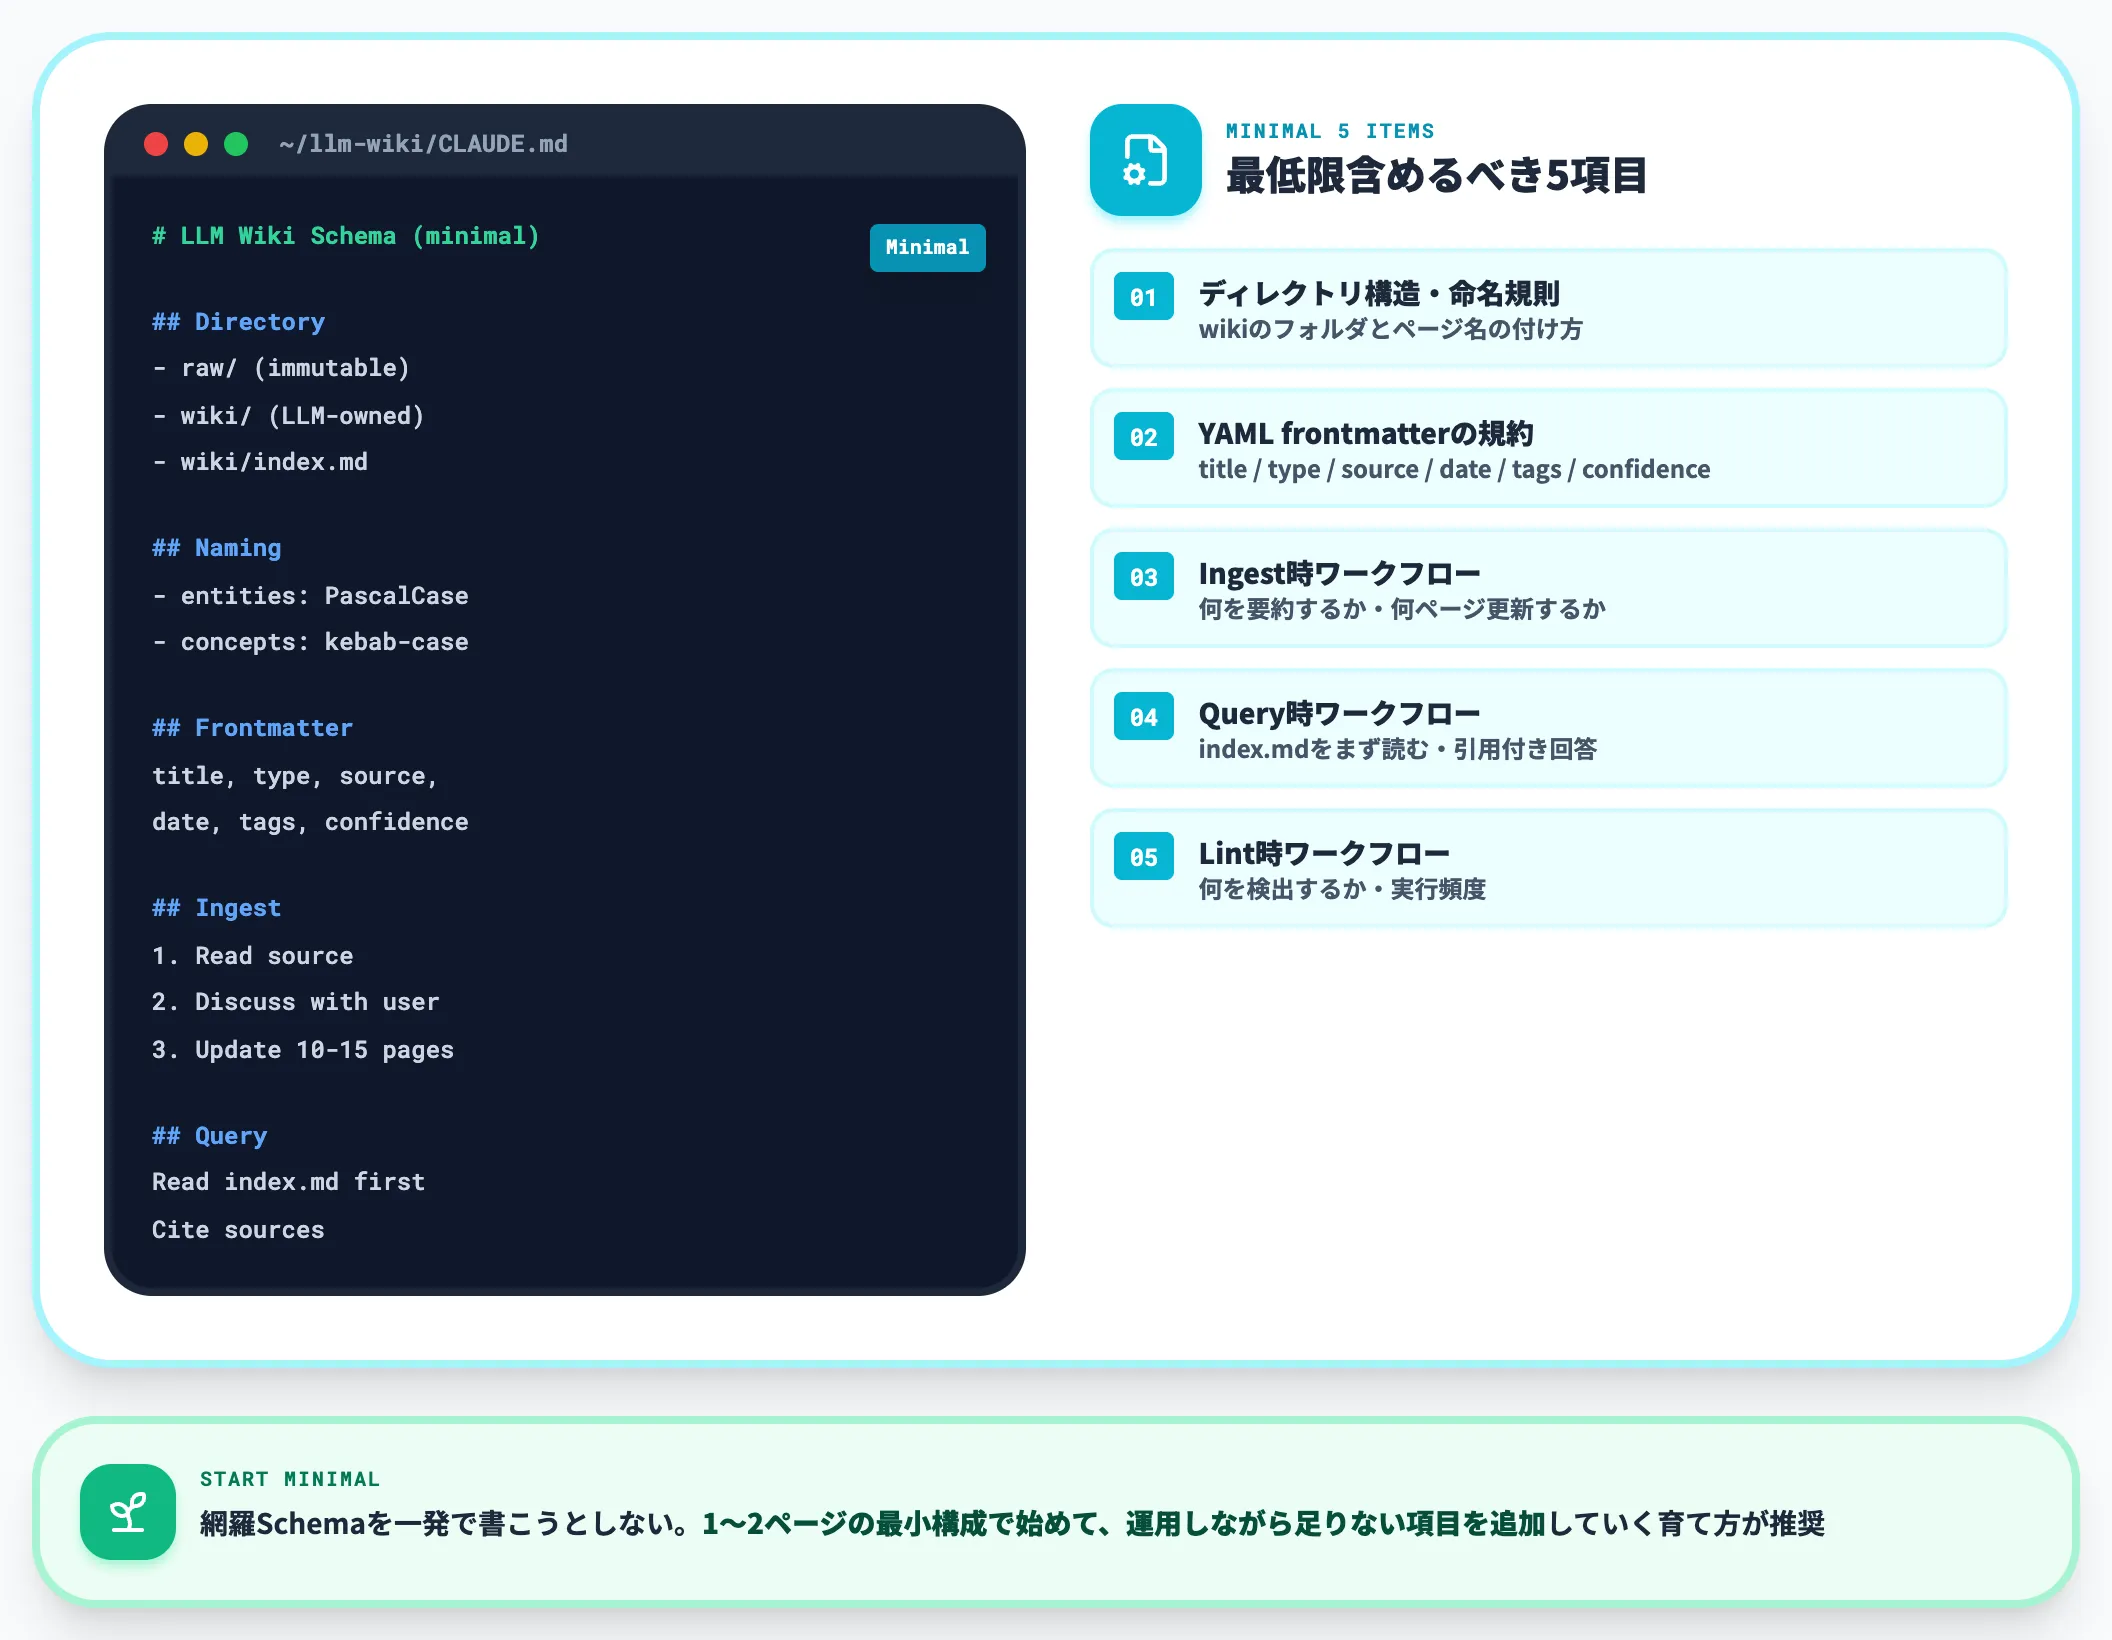Image resolution: width=2112 pixels, height=1640 pixels.
Task: Click the 05 number badge
Action: tap(1143, 857)
